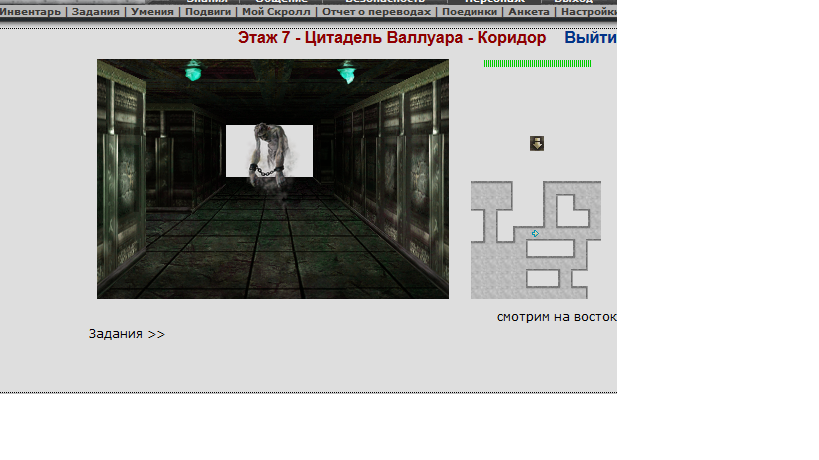Viewport: 819px width, 460px height.
Task: Open the Поединки menu item
Action: click(470, 12)
